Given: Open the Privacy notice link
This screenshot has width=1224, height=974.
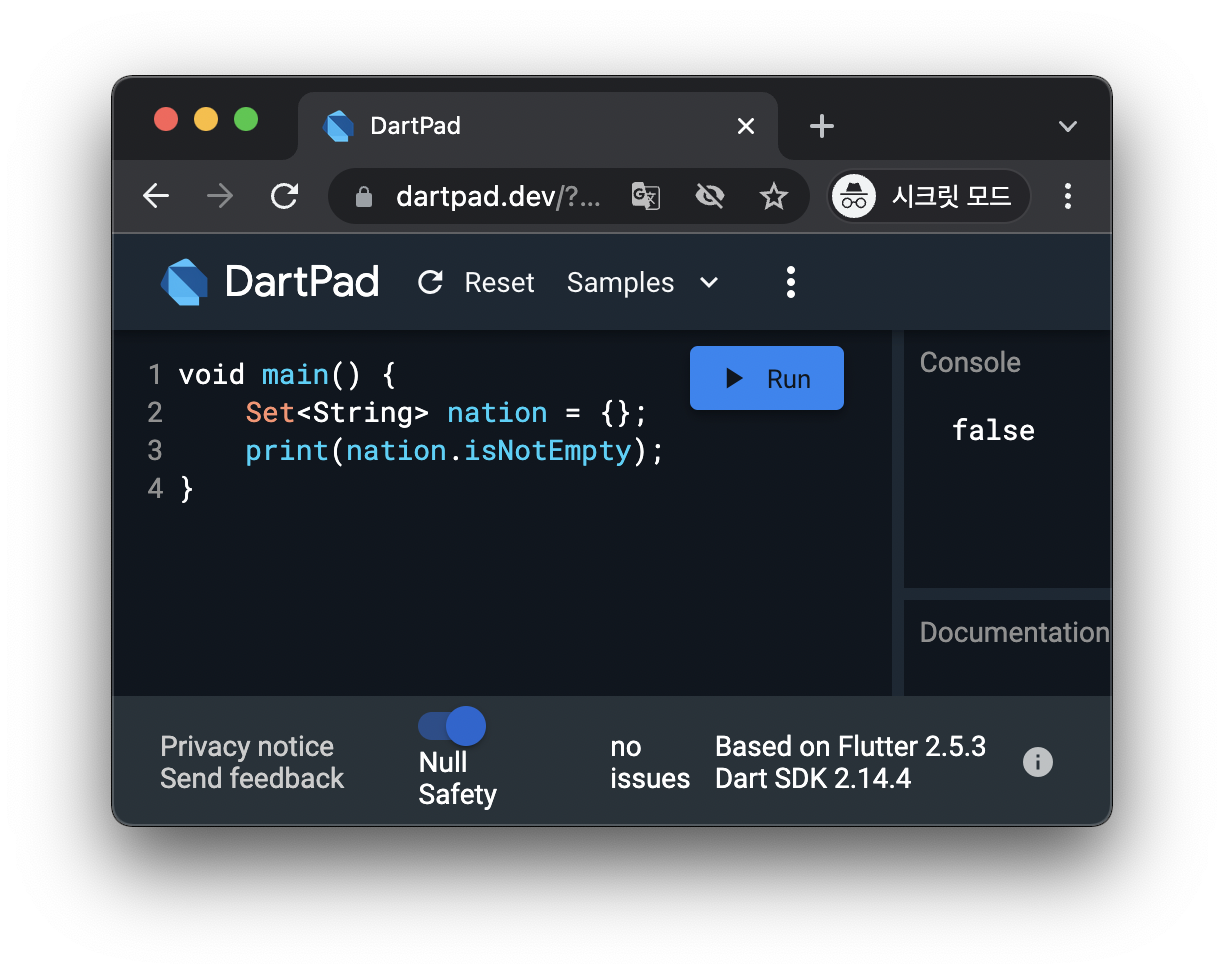Looking at the screenshot, I should [x=247, y=747].
